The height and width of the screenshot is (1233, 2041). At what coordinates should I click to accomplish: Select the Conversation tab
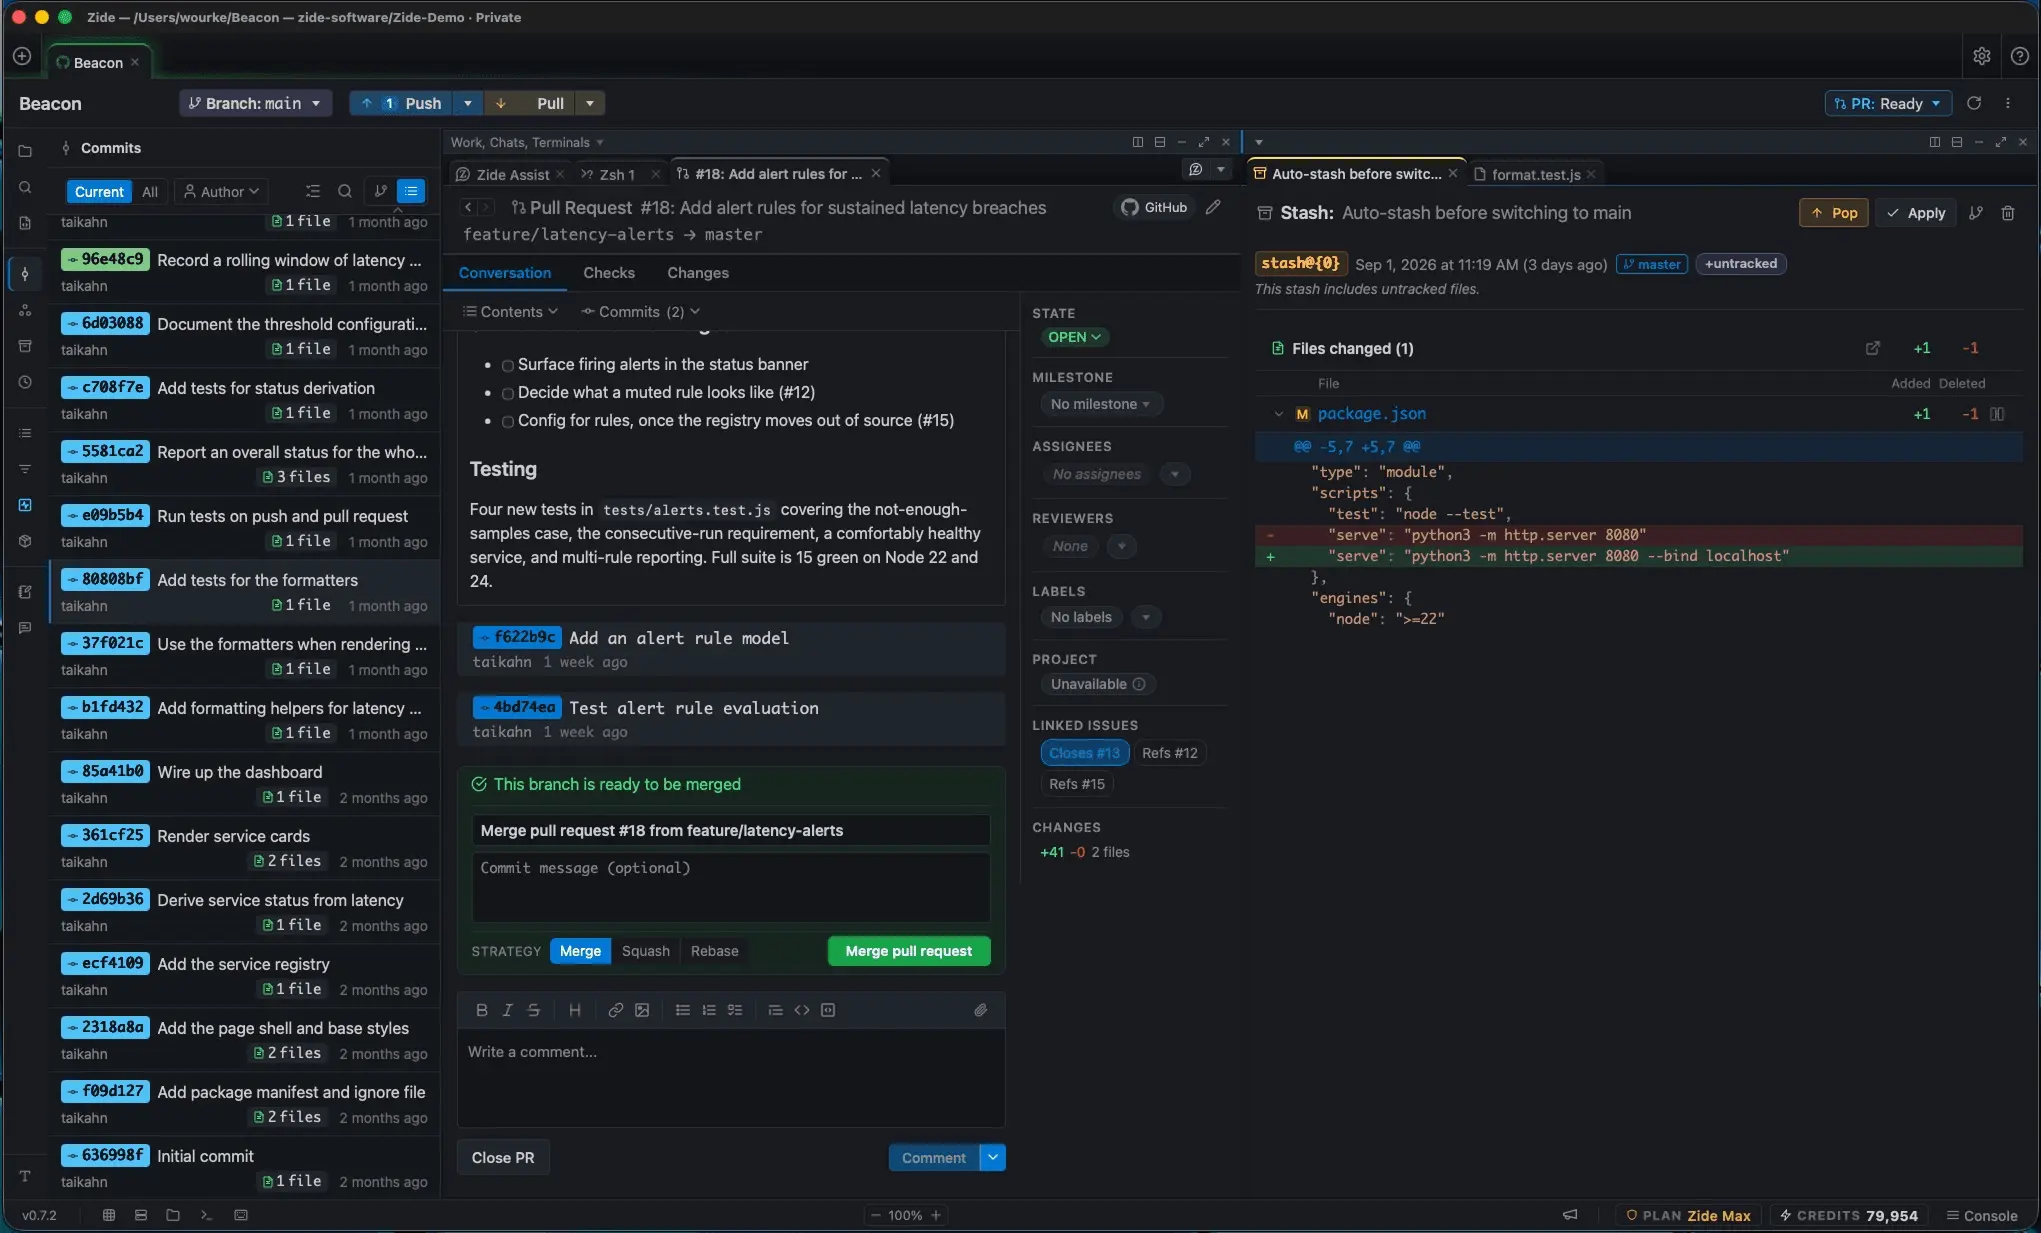tap(504, 273)
